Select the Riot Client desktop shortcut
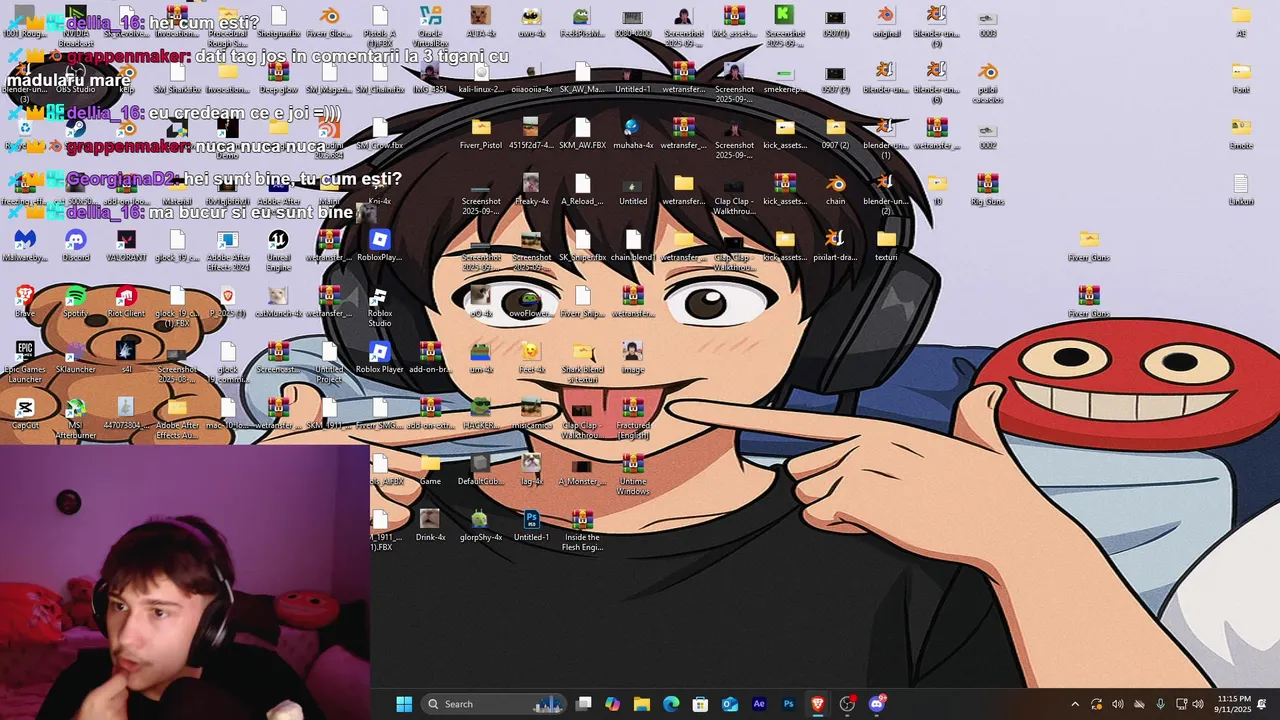 [126, 302]
